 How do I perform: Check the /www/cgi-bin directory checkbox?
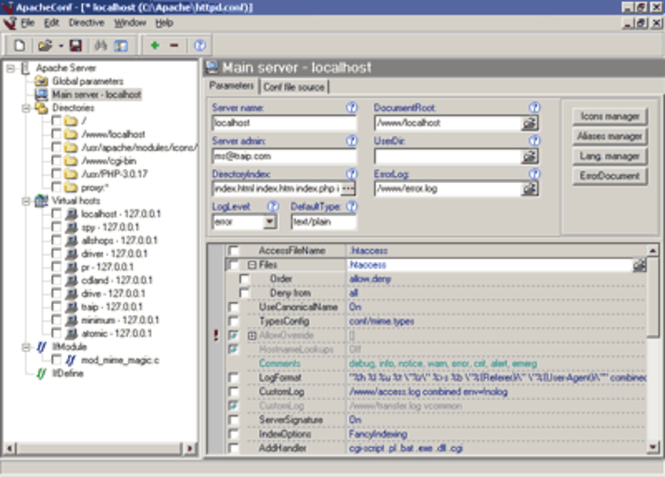[x=56, y=160]
